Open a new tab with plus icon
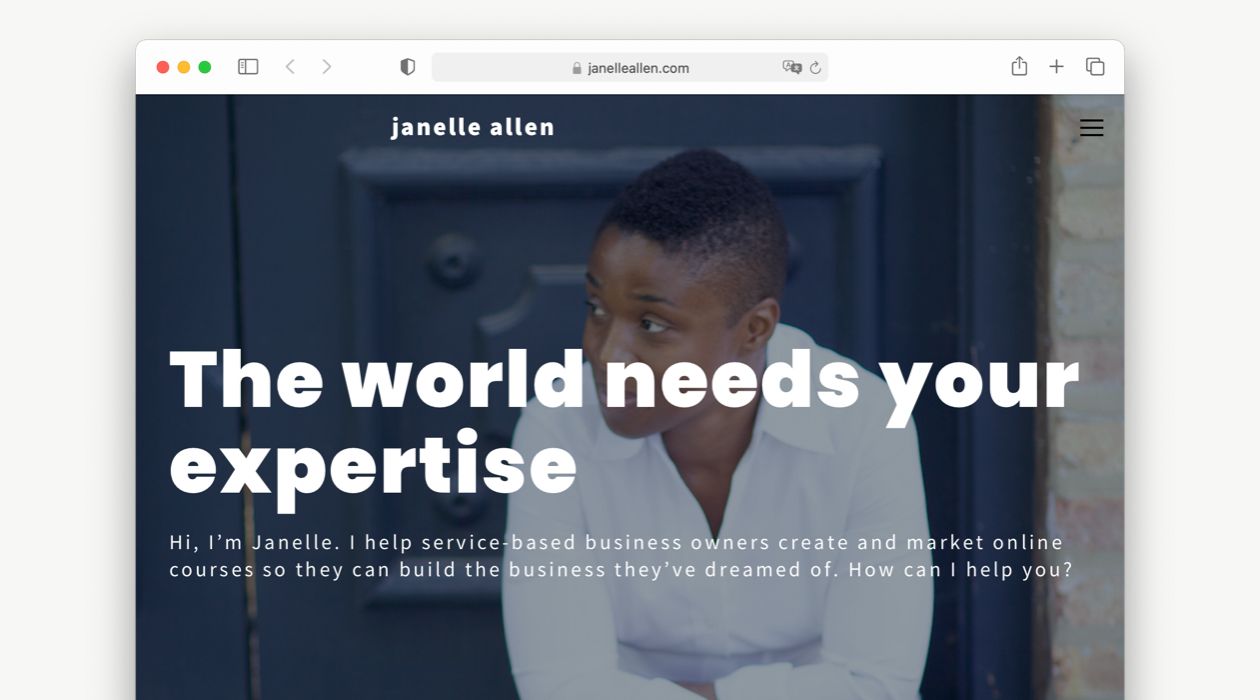This screenshot has width=1260, height=700. [x=1056, y=67]
